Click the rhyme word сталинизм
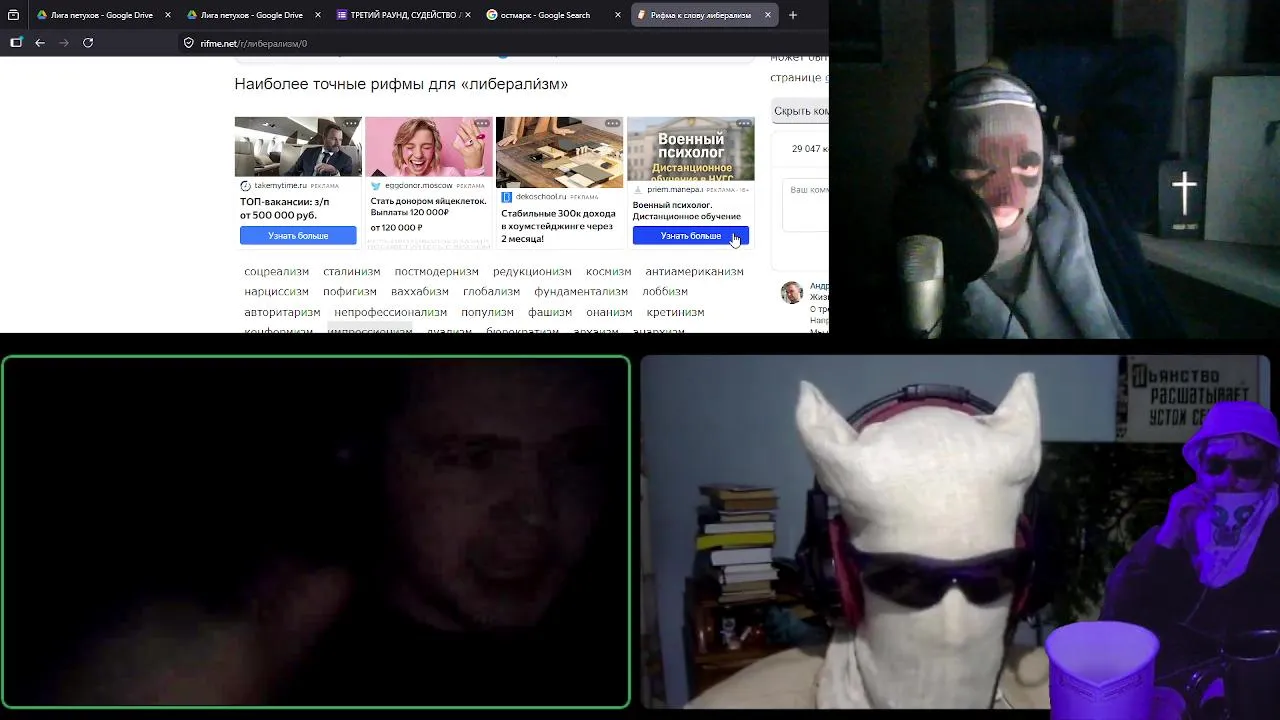The height and width of the screenshot is (720, 1280). tap(352, 272)
